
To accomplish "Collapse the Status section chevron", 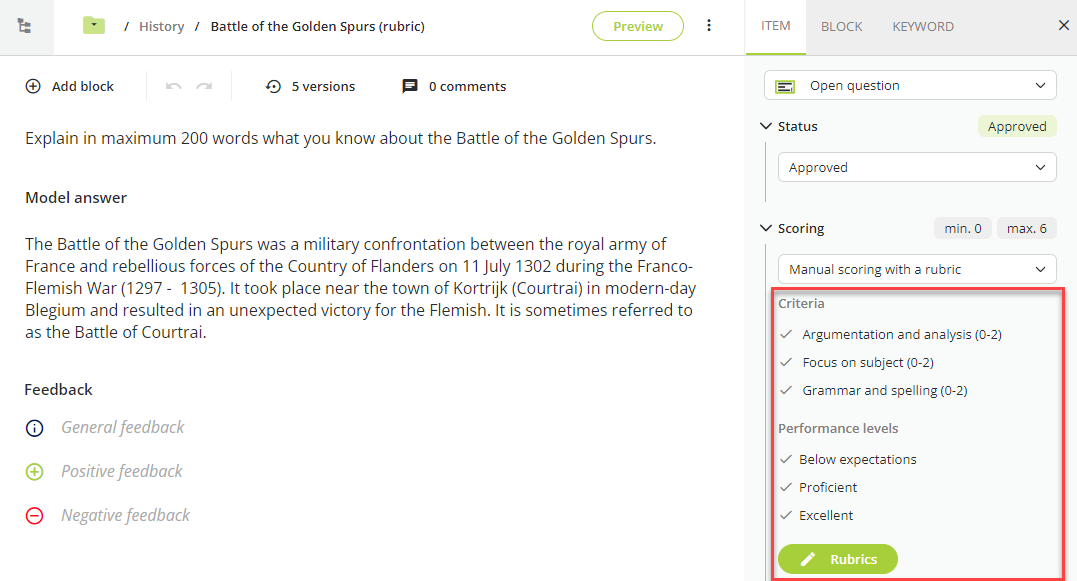I will pos(766,126).
